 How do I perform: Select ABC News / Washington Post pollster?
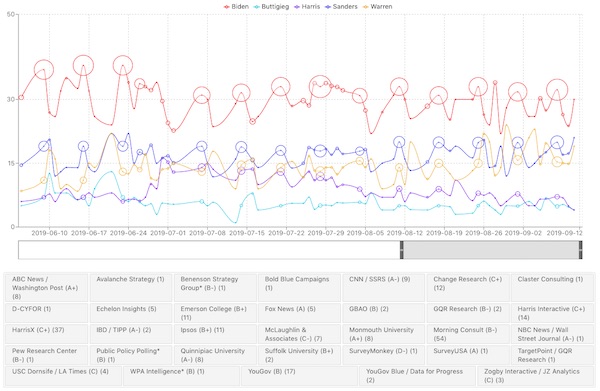47,288
